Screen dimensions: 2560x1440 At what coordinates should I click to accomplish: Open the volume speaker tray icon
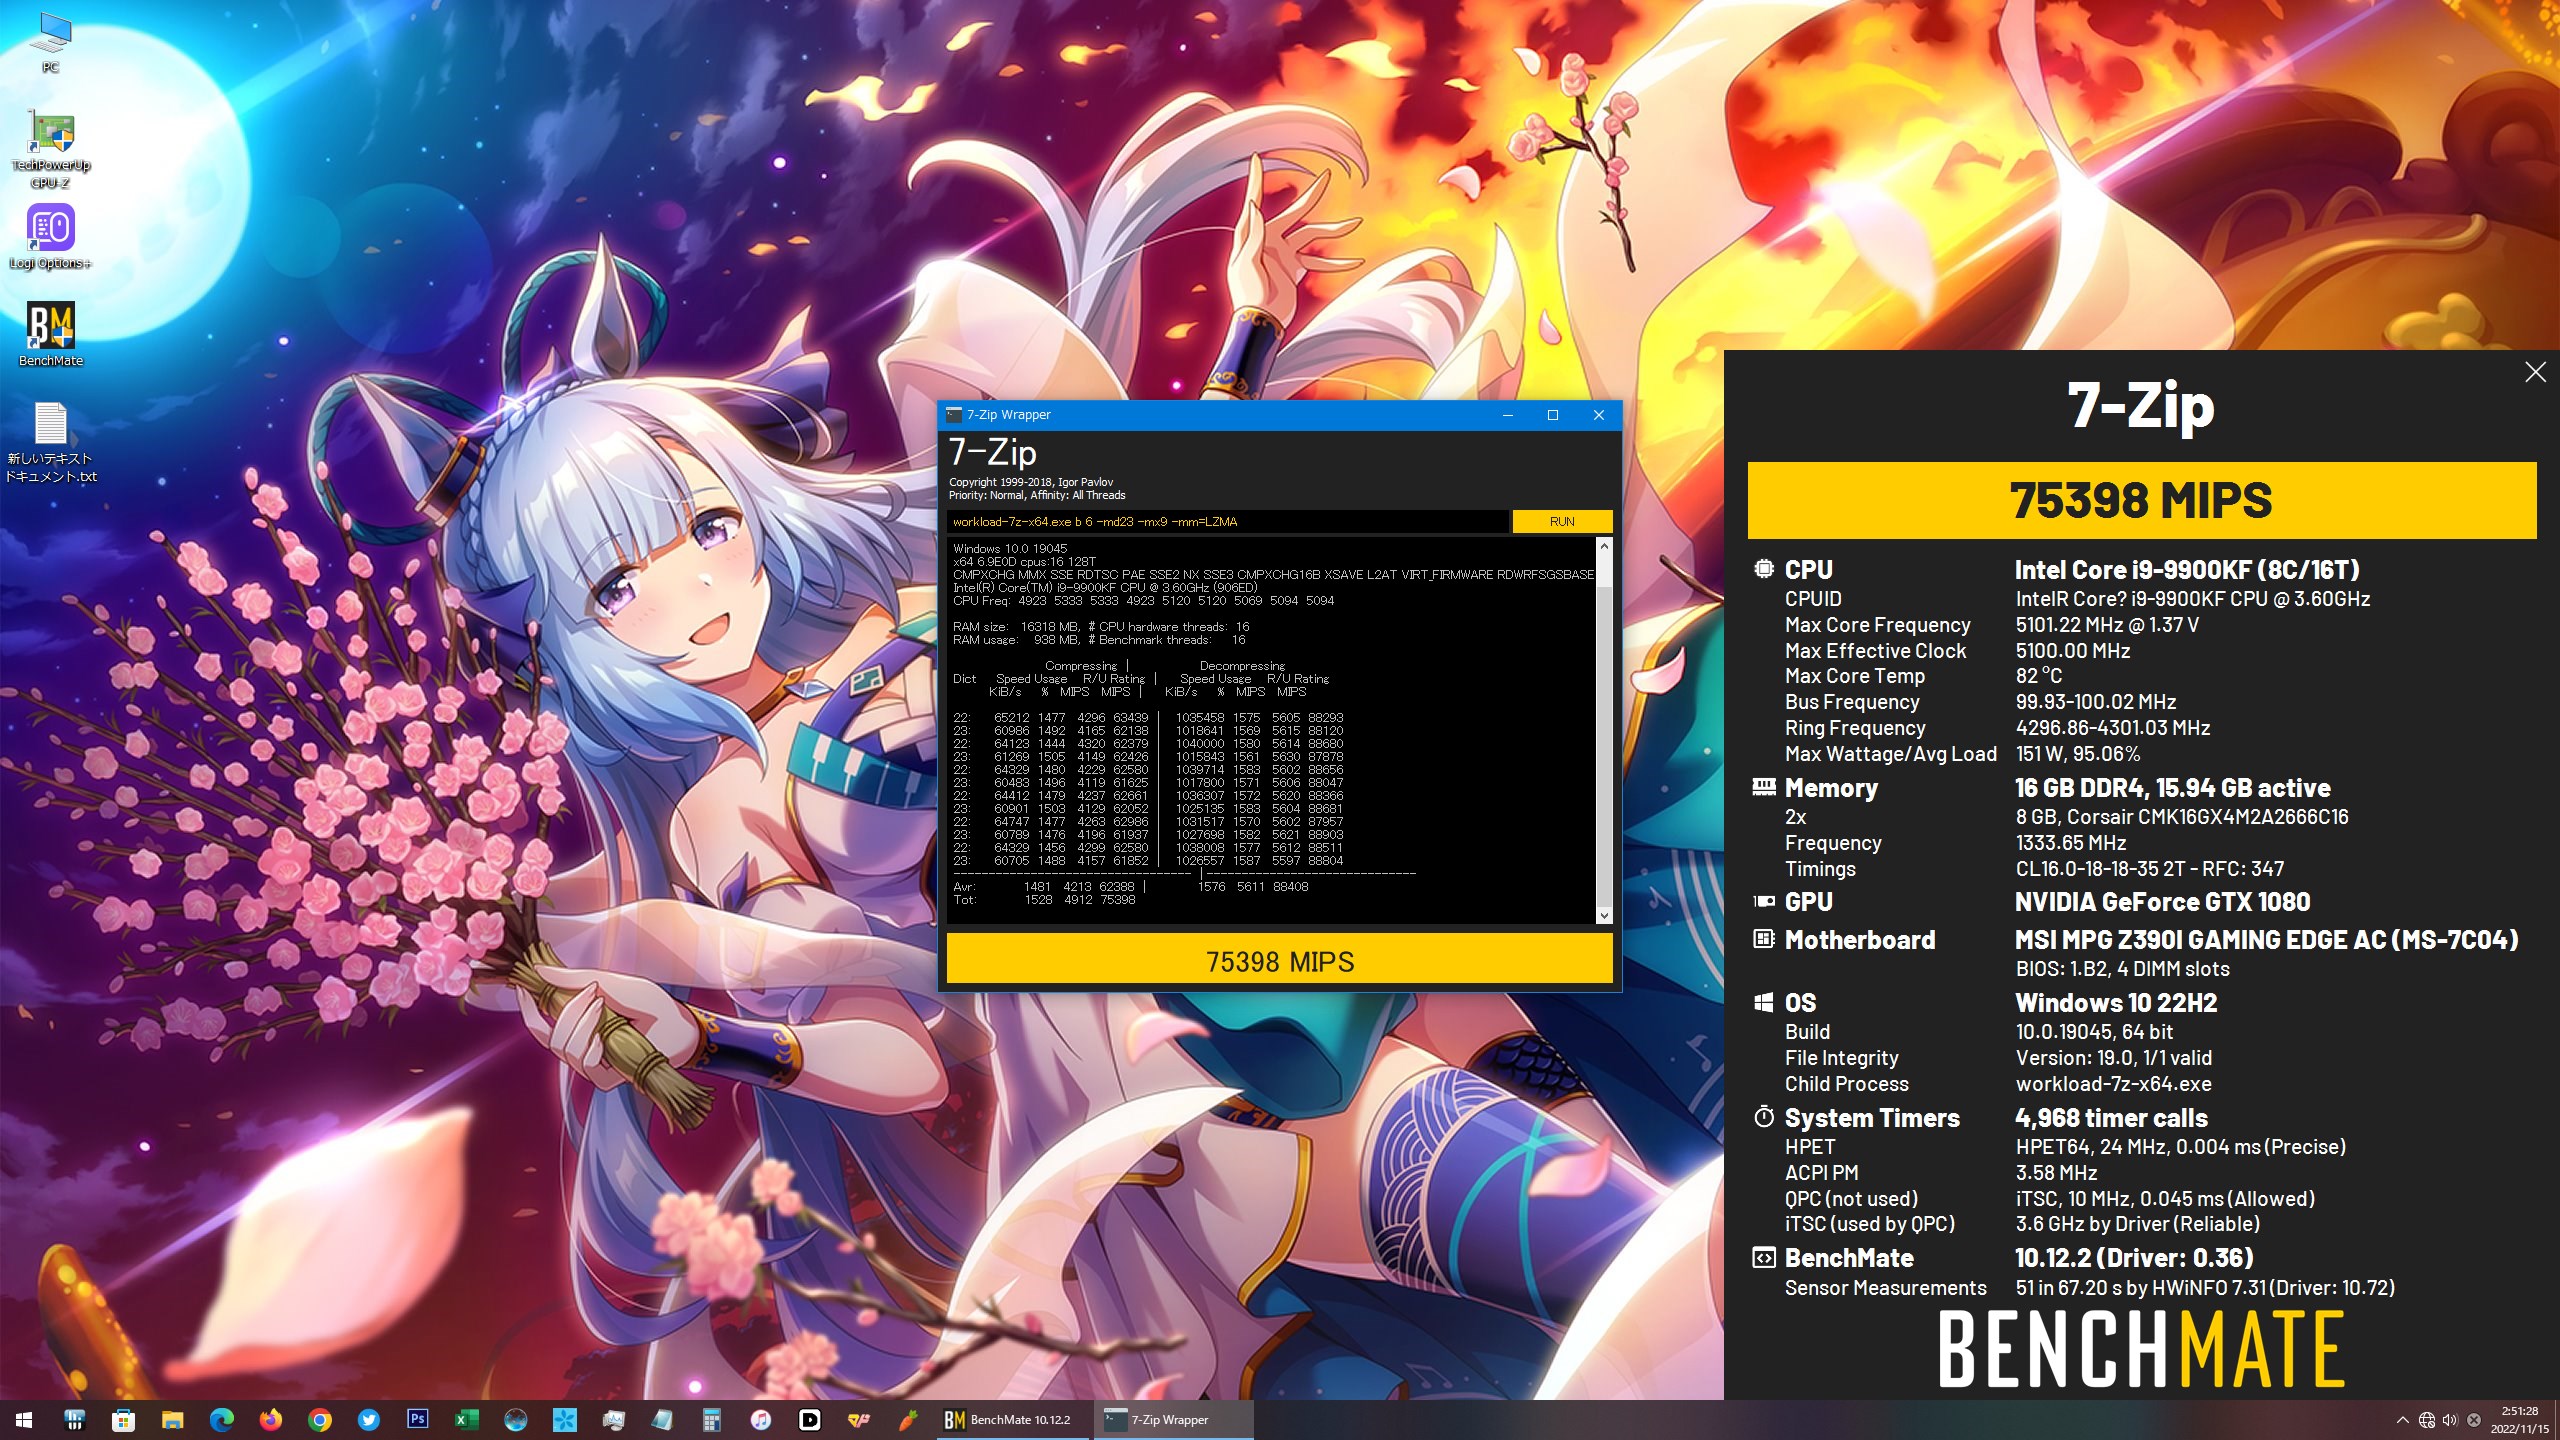click(2450, 1420)
